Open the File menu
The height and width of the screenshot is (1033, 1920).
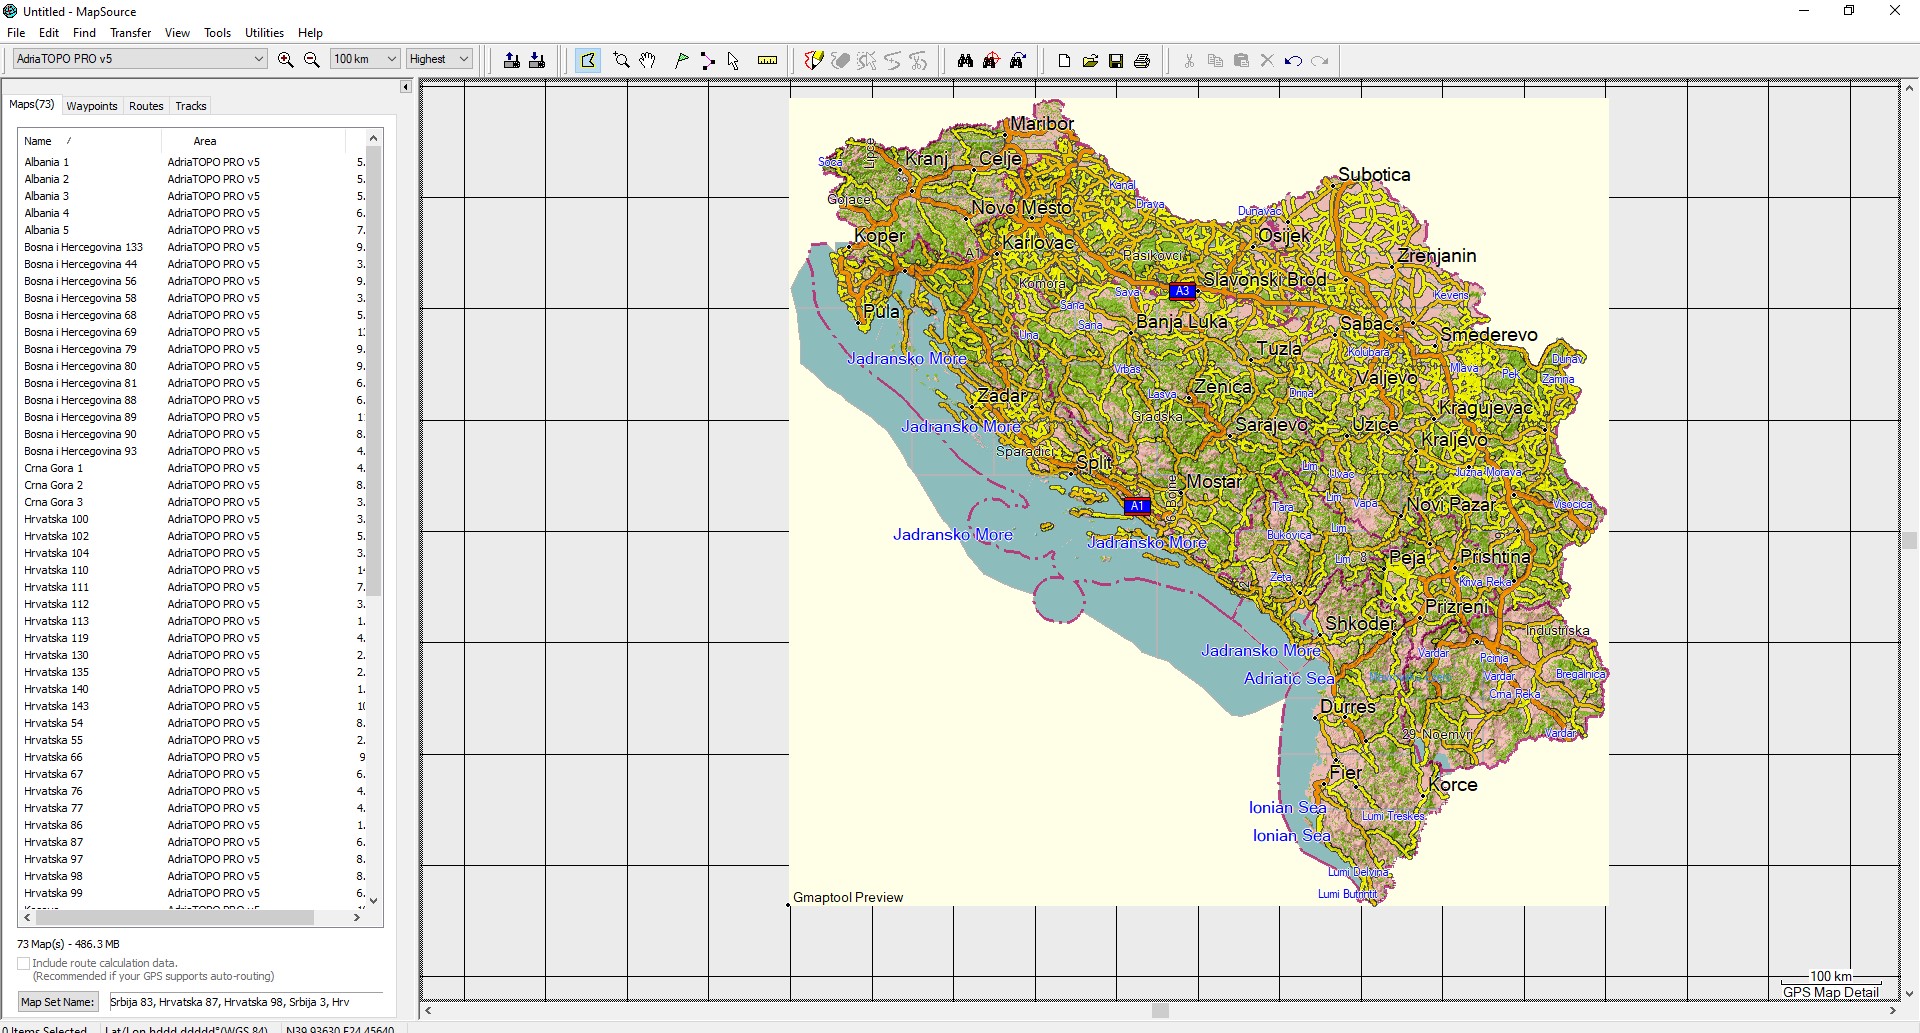pyautogui.click(x=16, y=33)
